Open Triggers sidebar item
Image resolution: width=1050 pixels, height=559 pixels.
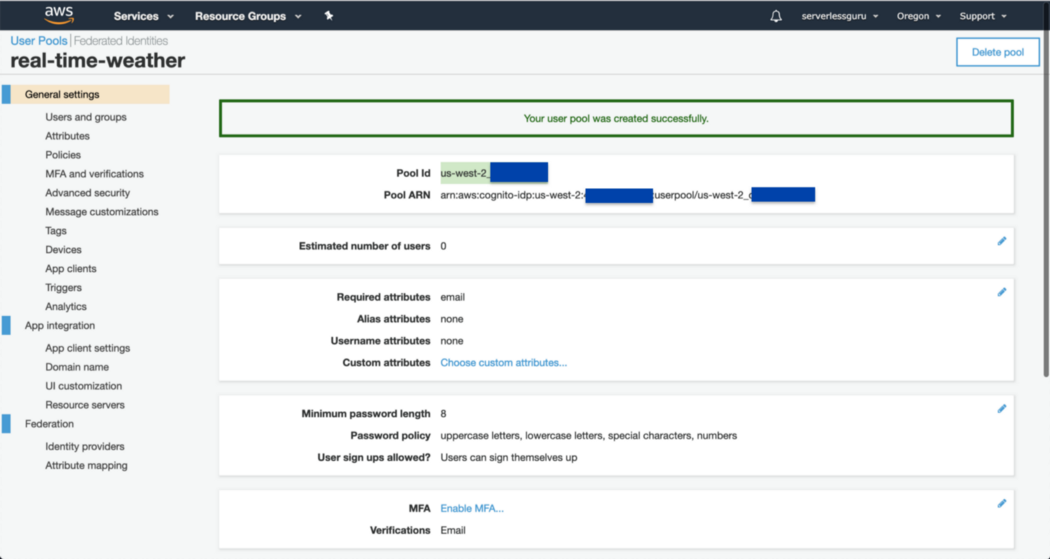(x=63, y=287)
